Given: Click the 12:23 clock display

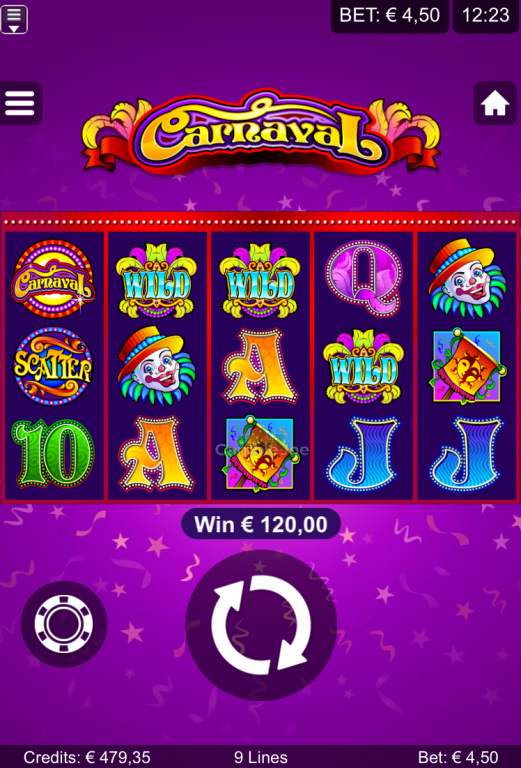Looking at the screenshot, I should [x=486, y=16].
